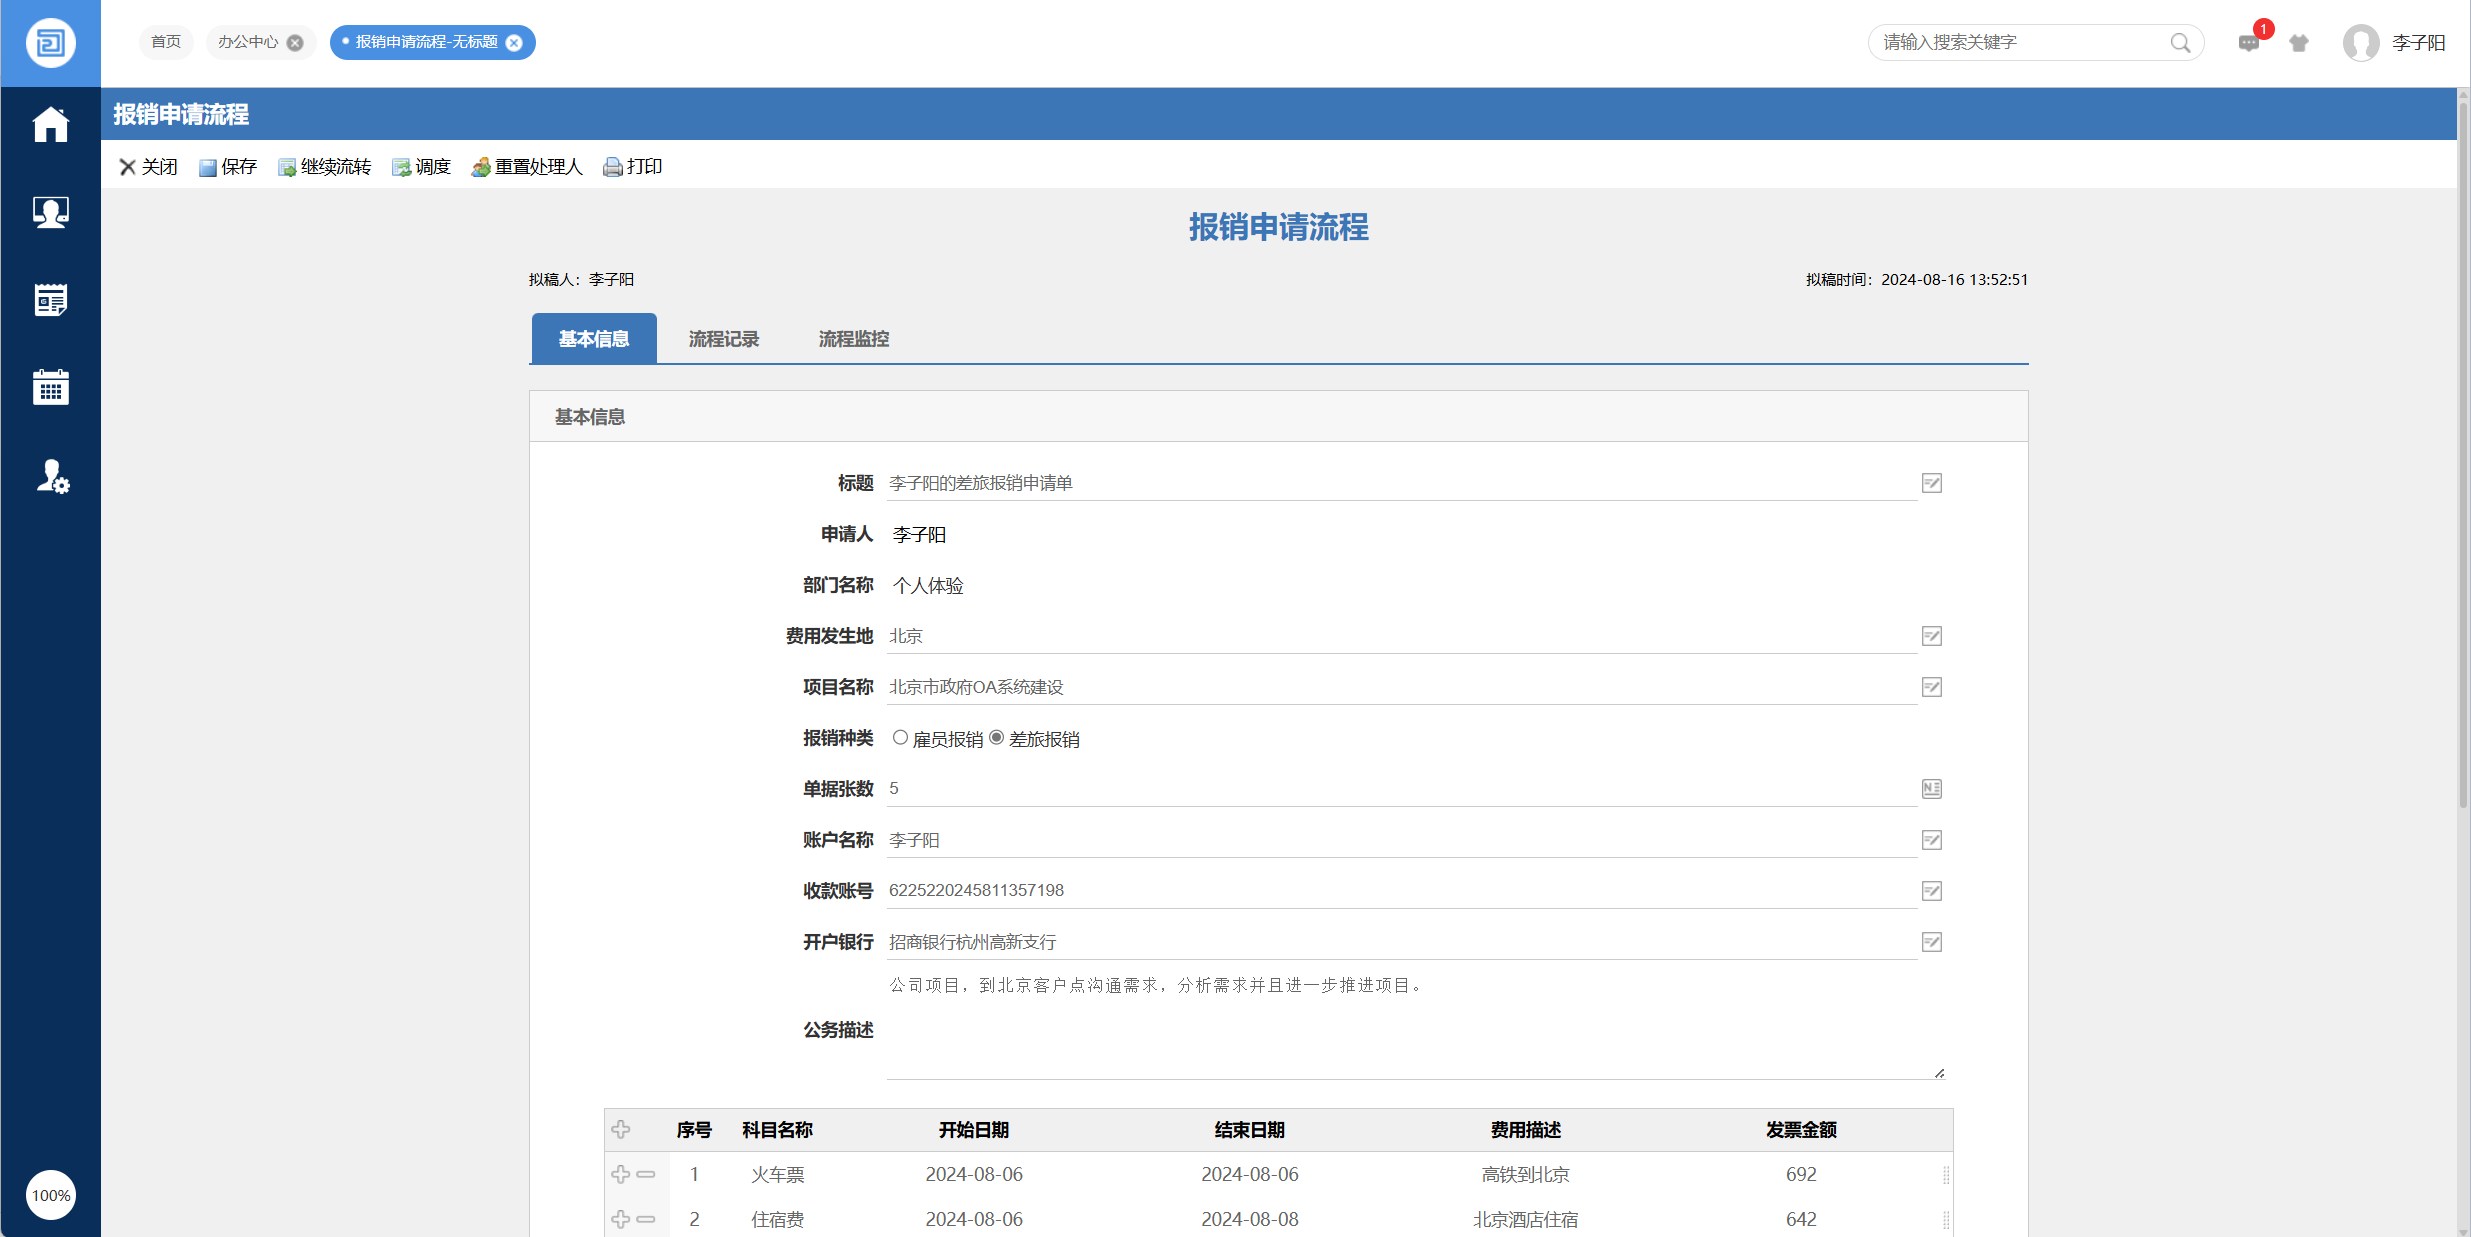Click the print toolbar button
This screenshot has height=1237, width=2471.
pyautogui.click(x=633, y=167)
